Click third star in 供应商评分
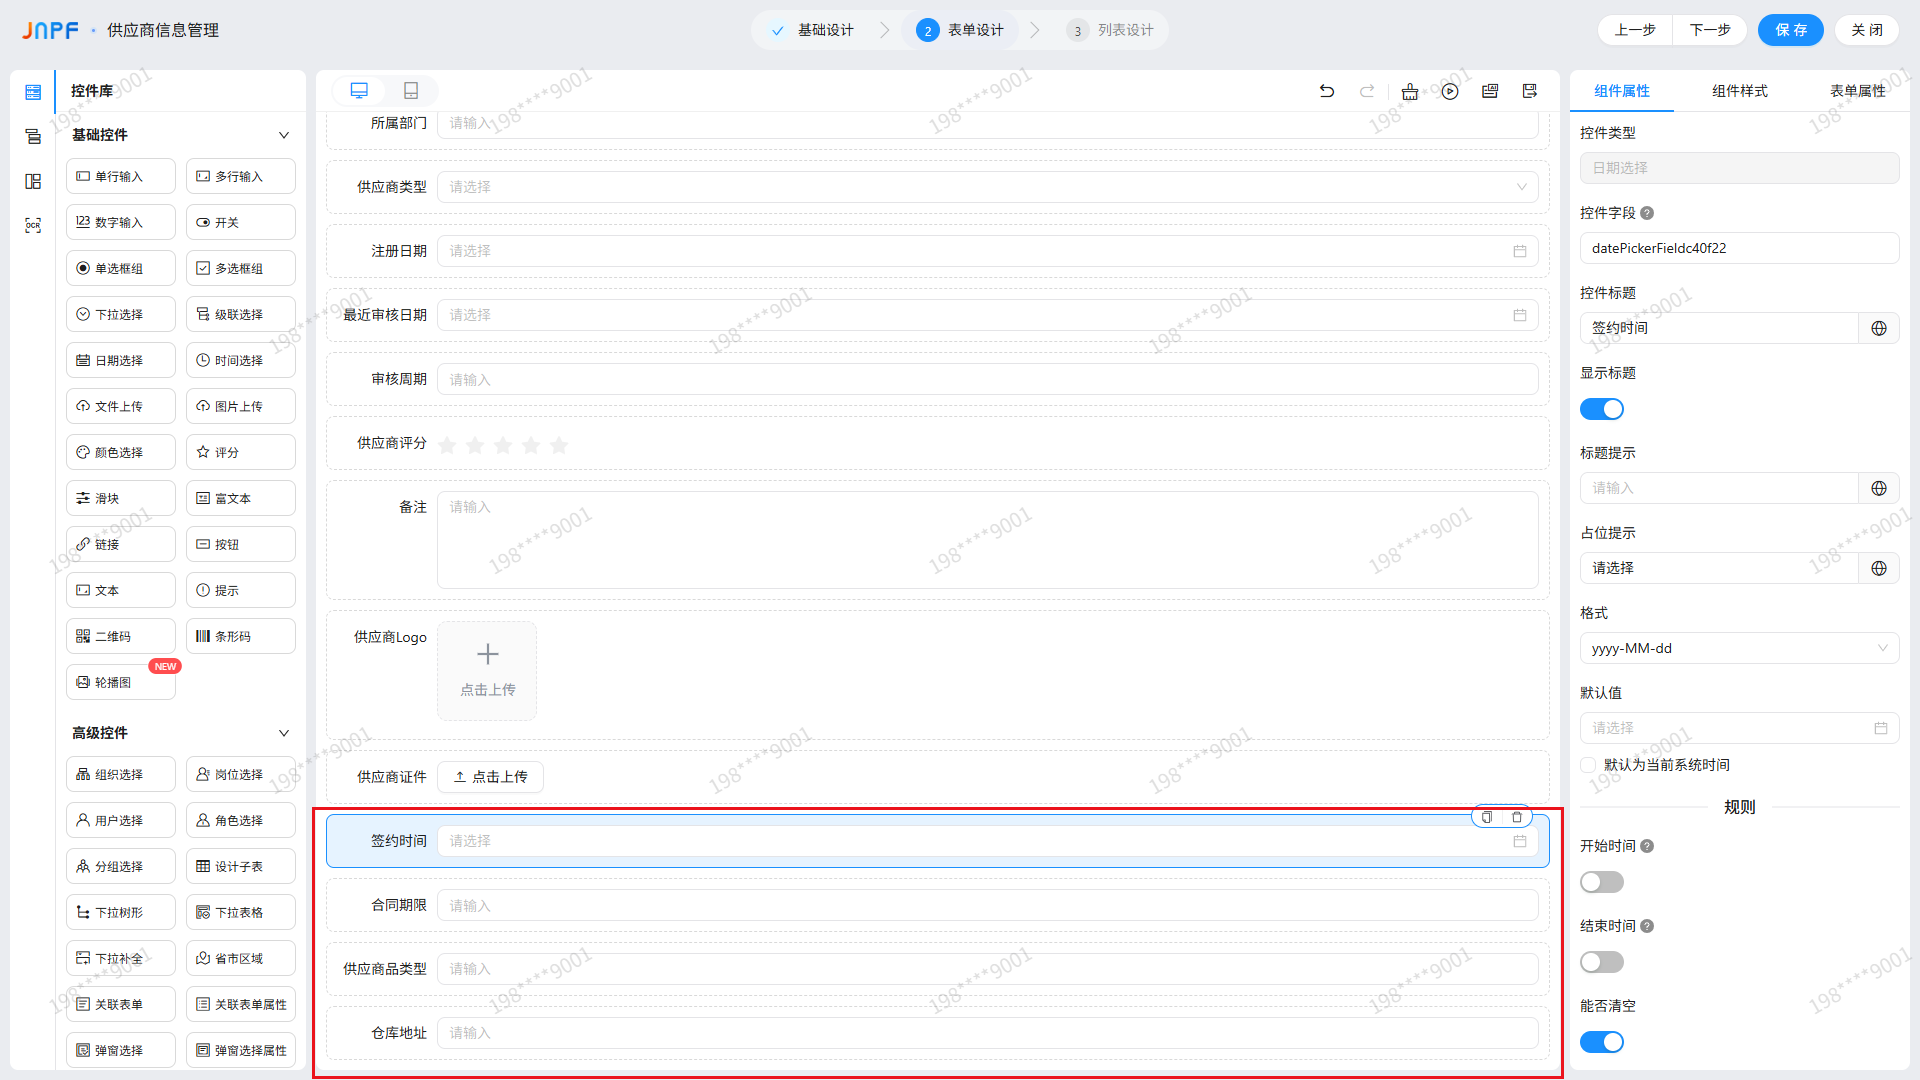The image size is (1920, 1080). 503,445
